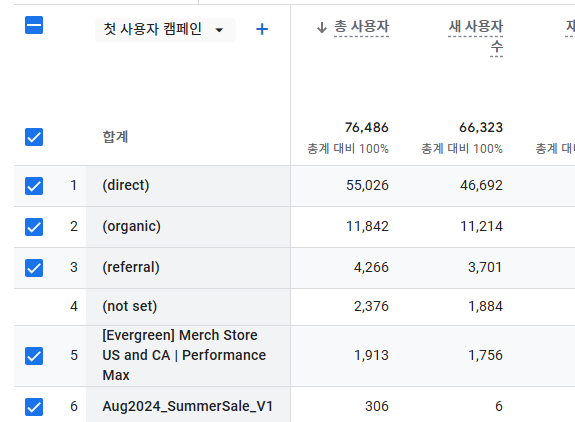This screenshot has height=422, width=575.
Task: Select the (direct) campaign name
Action: pos(126,185)
